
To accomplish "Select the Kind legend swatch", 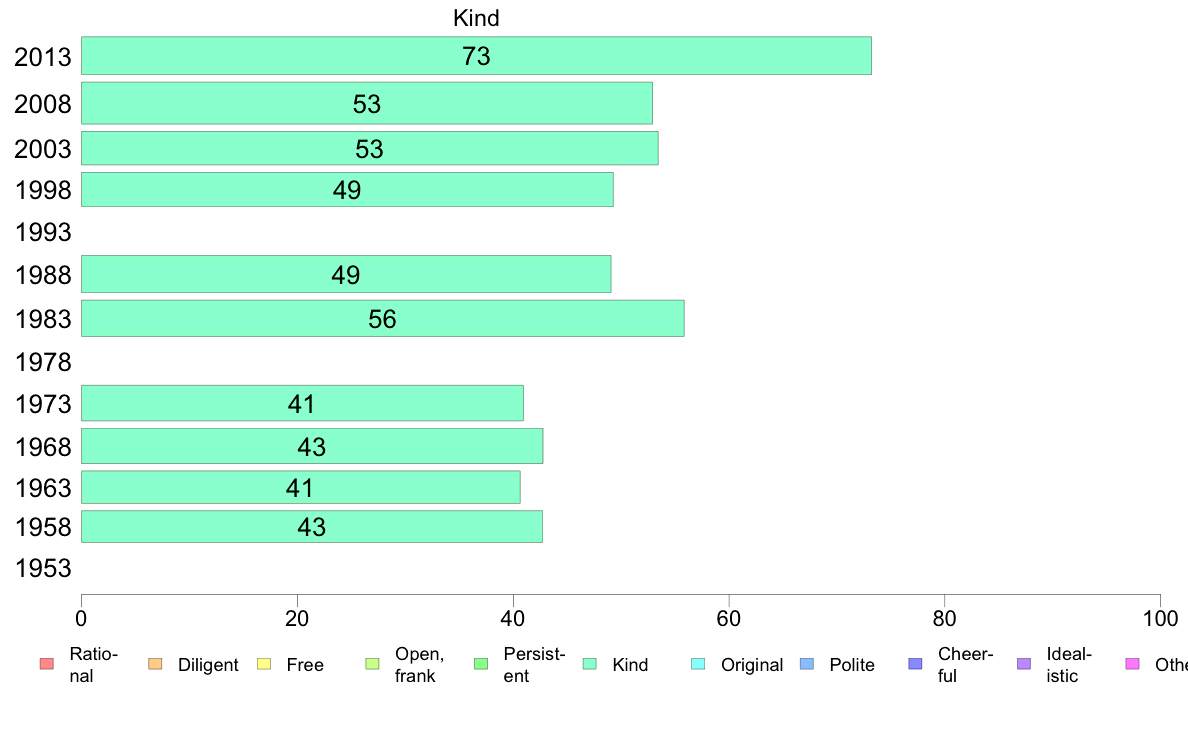I will 589,664.
